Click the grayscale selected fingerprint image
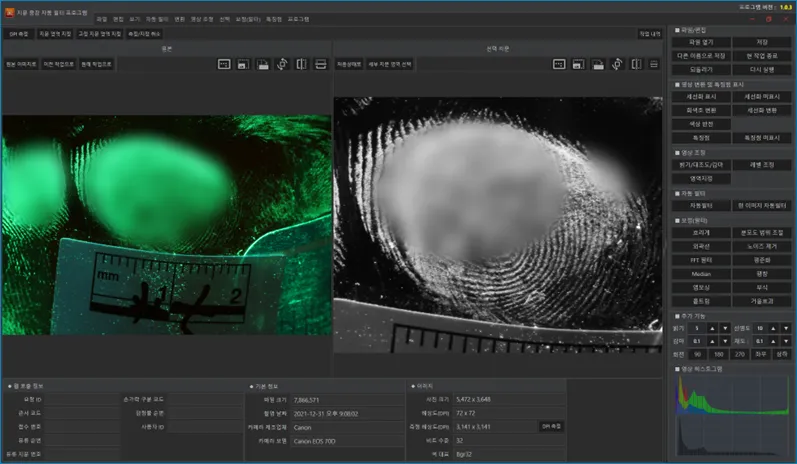The image size is (797, 464). 498,225
